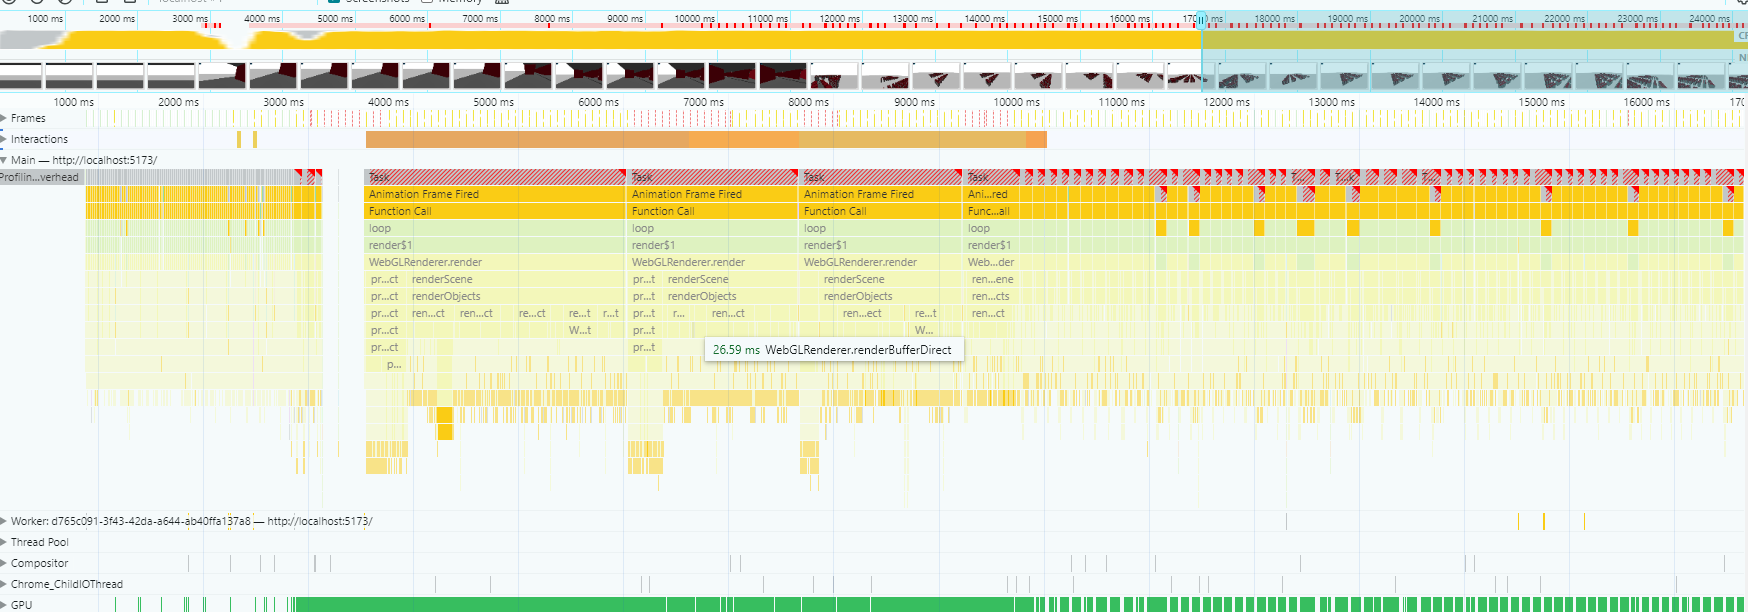Select the Task beginning near 8100 ms
The width and height of the screenshot is (1748, 612).
point(881,177)
